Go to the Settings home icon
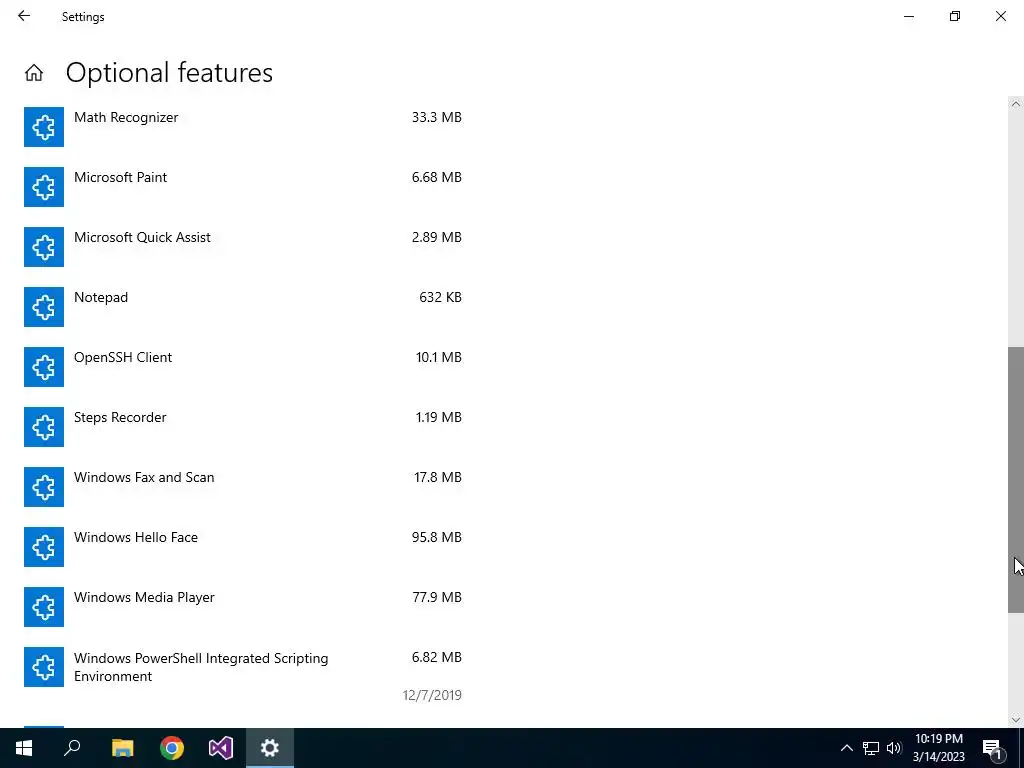The height and width of the screenshot is (768, 1024). [34, 72]
